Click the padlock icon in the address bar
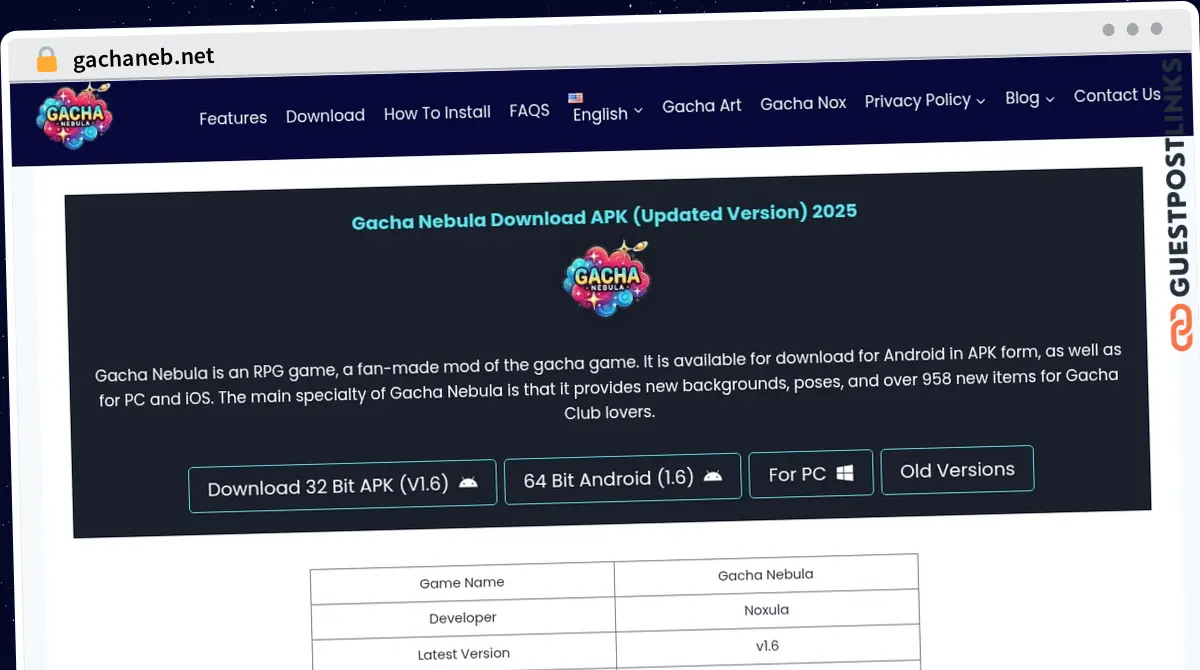The image size is (1200, 670). pyautogui.click(x=46, y=58)
